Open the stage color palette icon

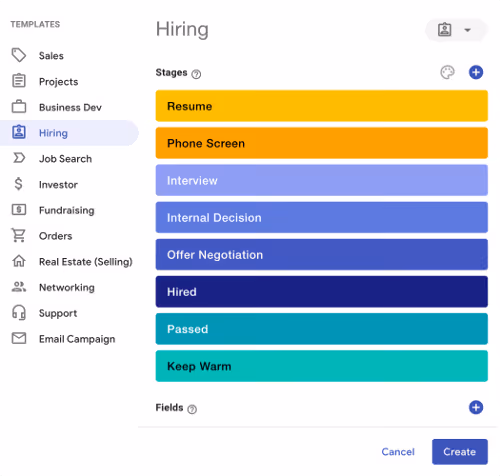click(447, 72)
